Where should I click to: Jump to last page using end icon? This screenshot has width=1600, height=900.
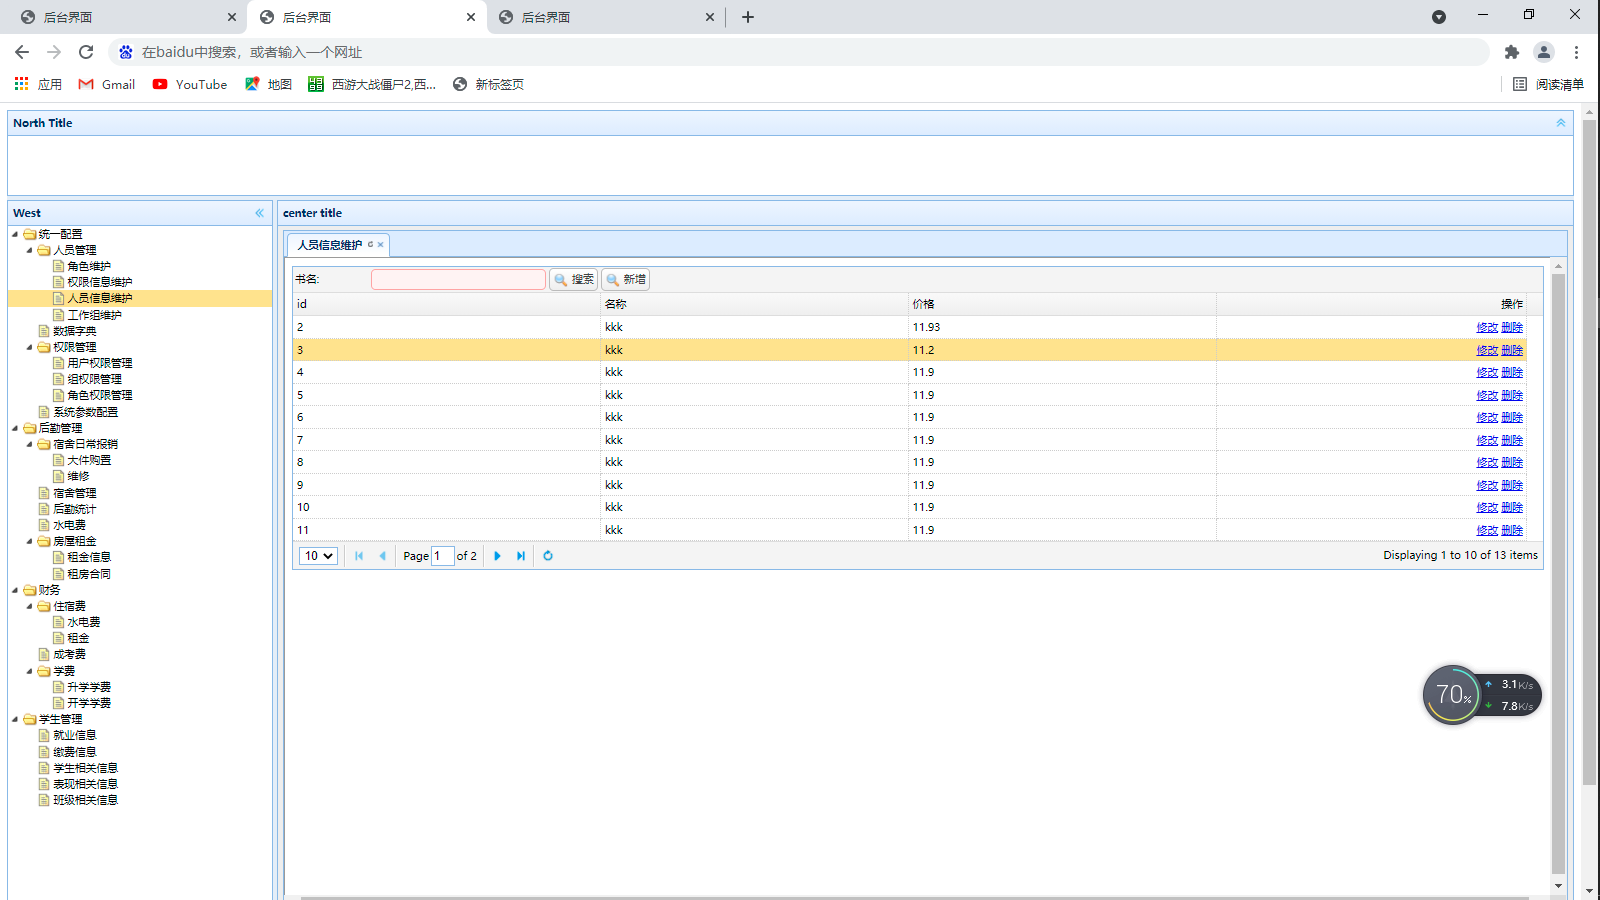[x=520, y=555]
